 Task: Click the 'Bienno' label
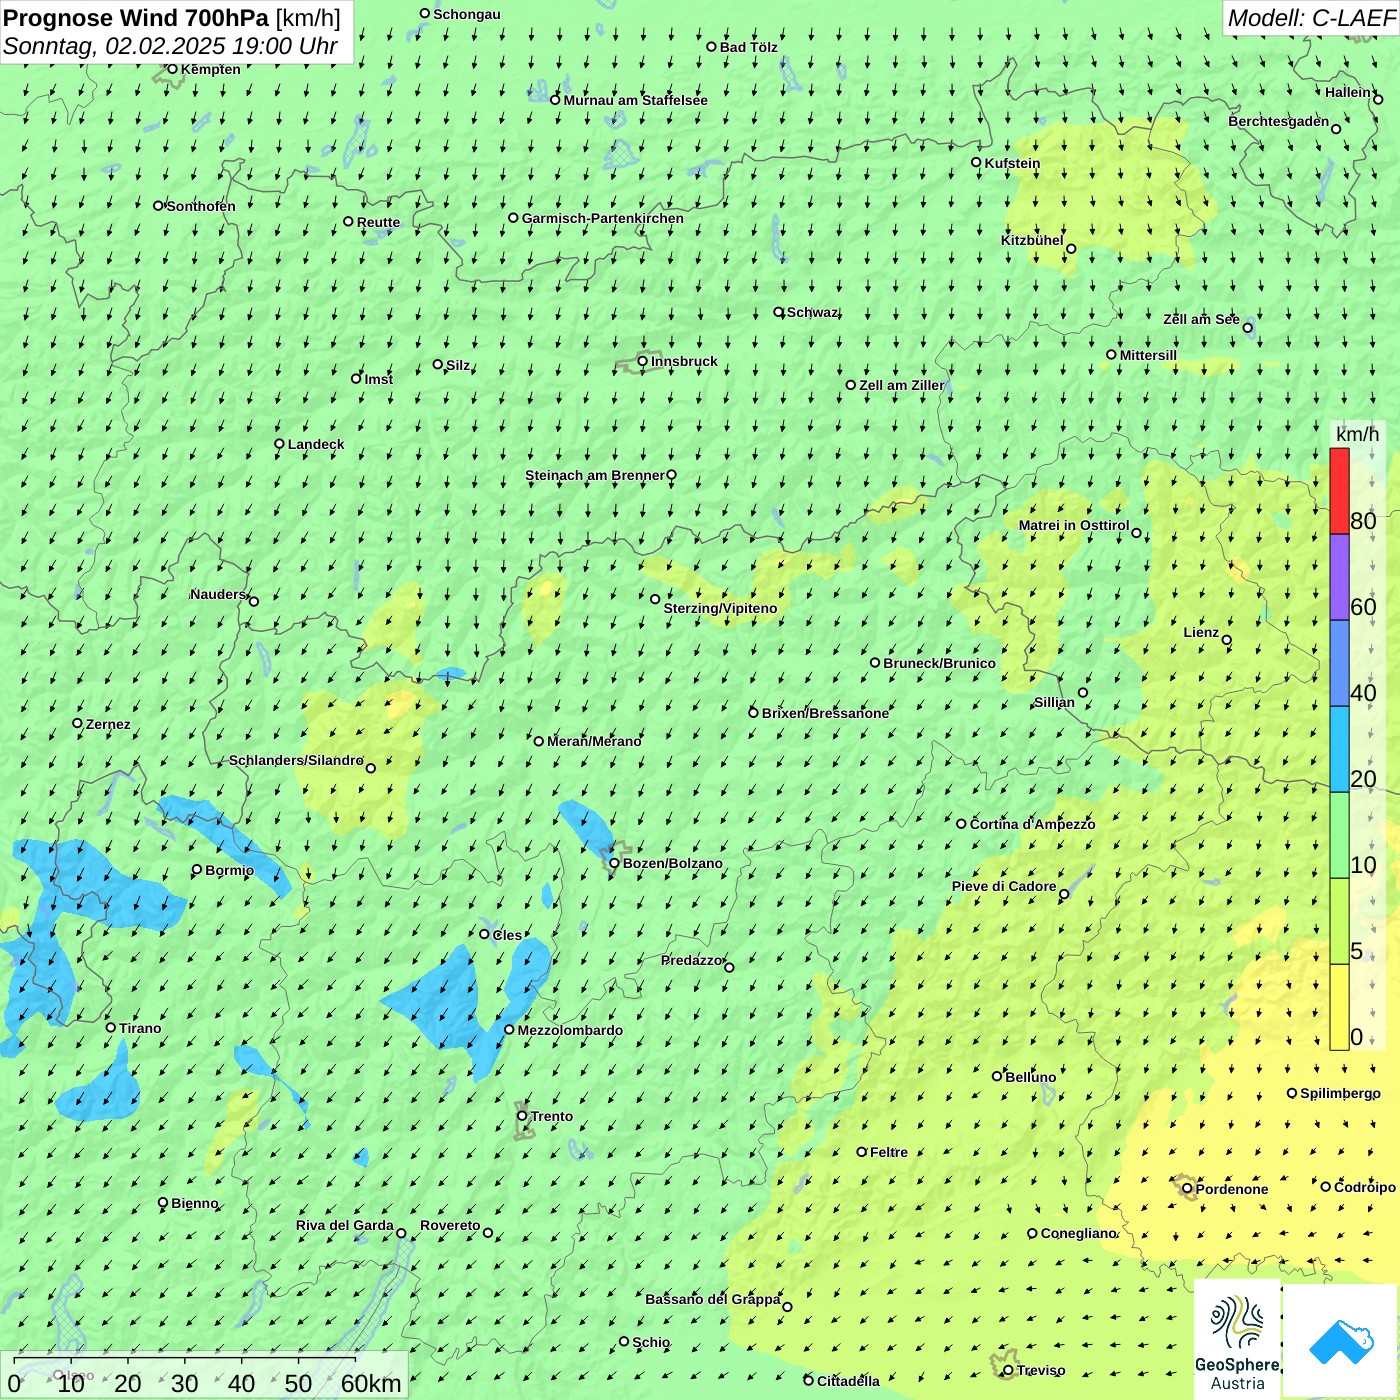pyautogui.click(x=194, y=1203)
